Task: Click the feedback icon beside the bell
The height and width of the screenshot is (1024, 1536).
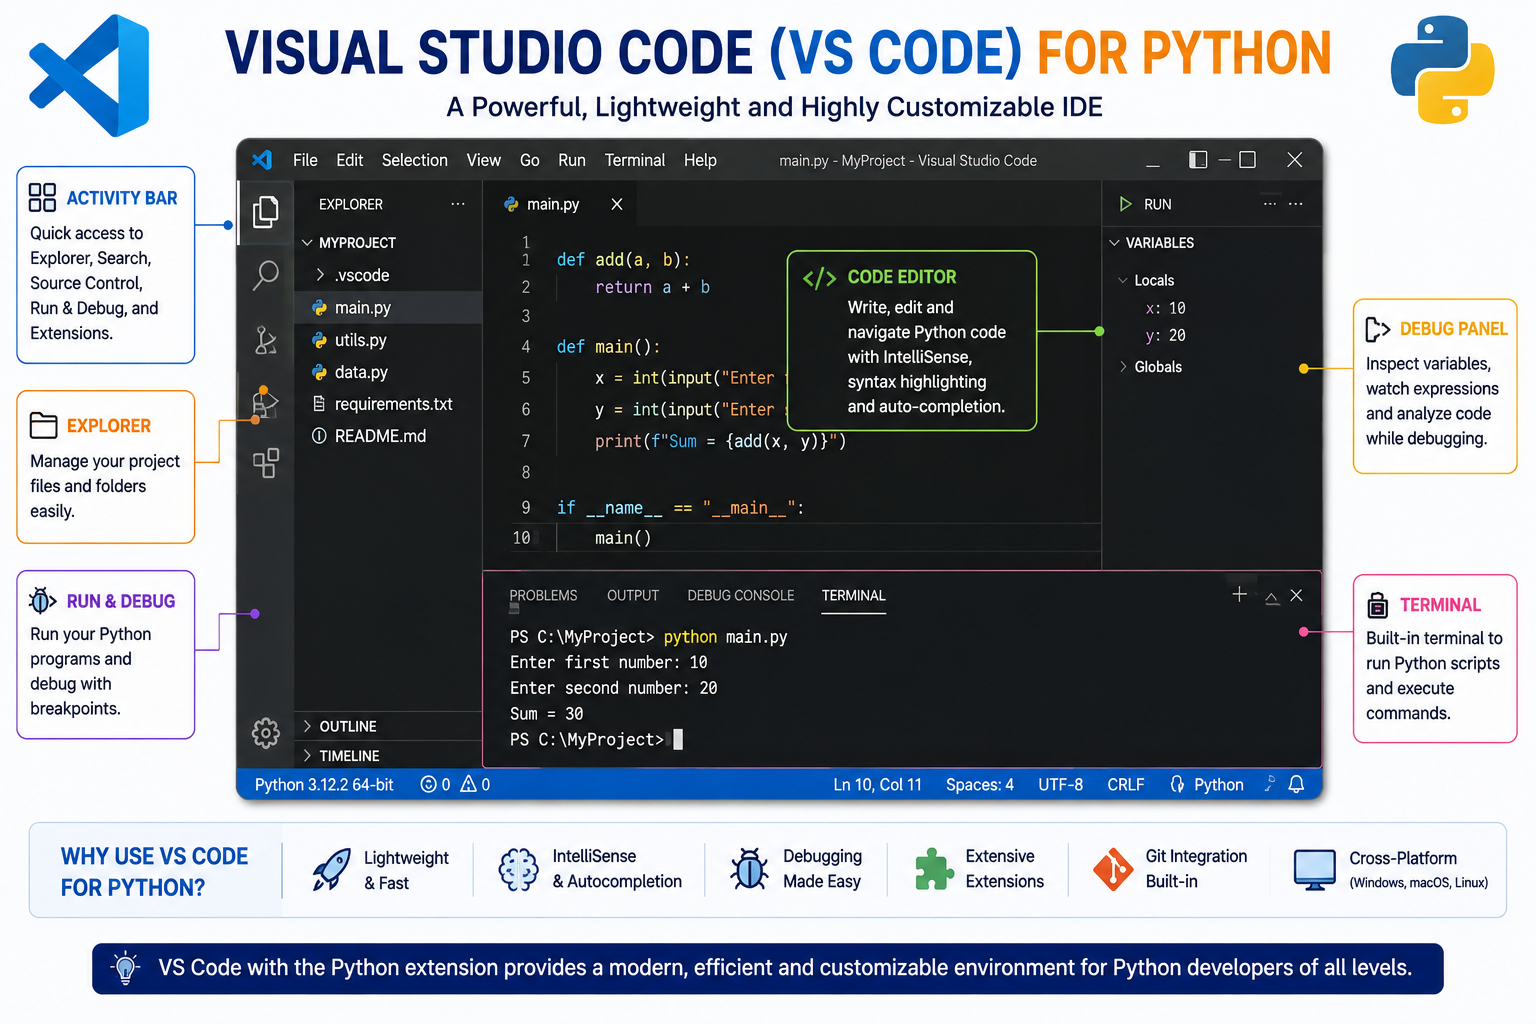Action: coord(1269,784)
